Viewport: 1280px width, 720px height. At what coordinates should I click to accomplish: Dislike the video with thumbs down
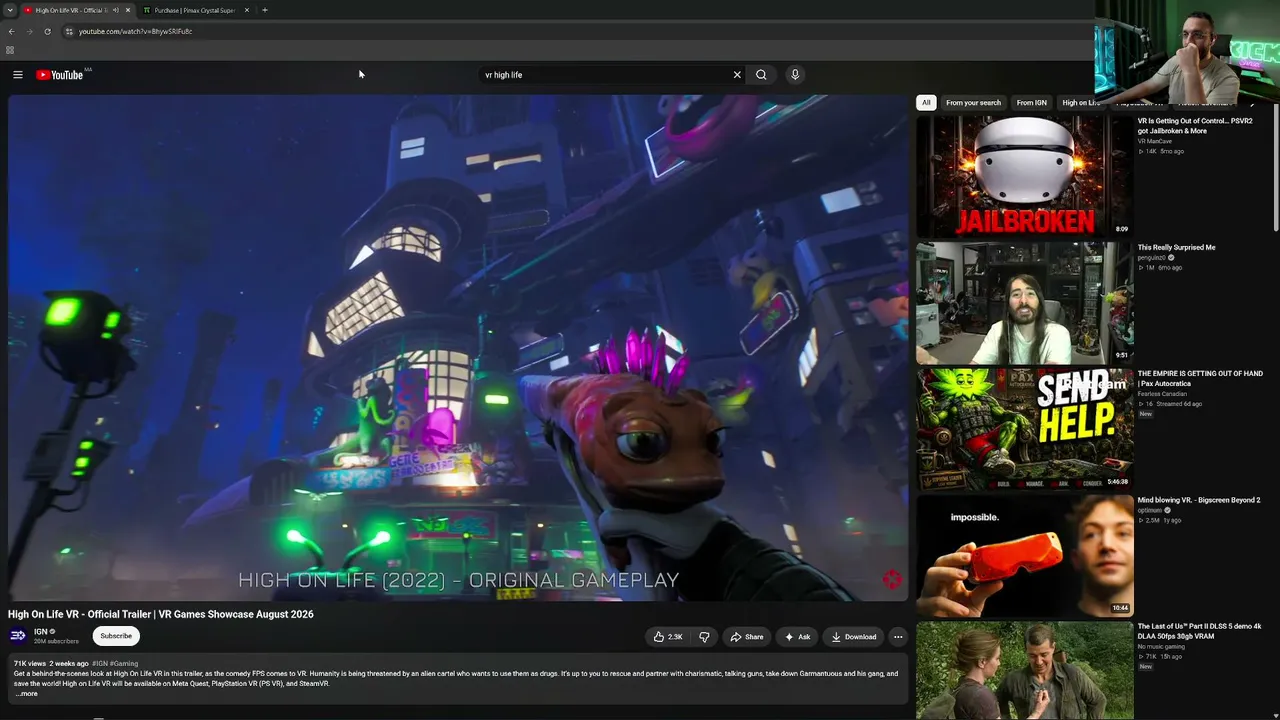704,637
